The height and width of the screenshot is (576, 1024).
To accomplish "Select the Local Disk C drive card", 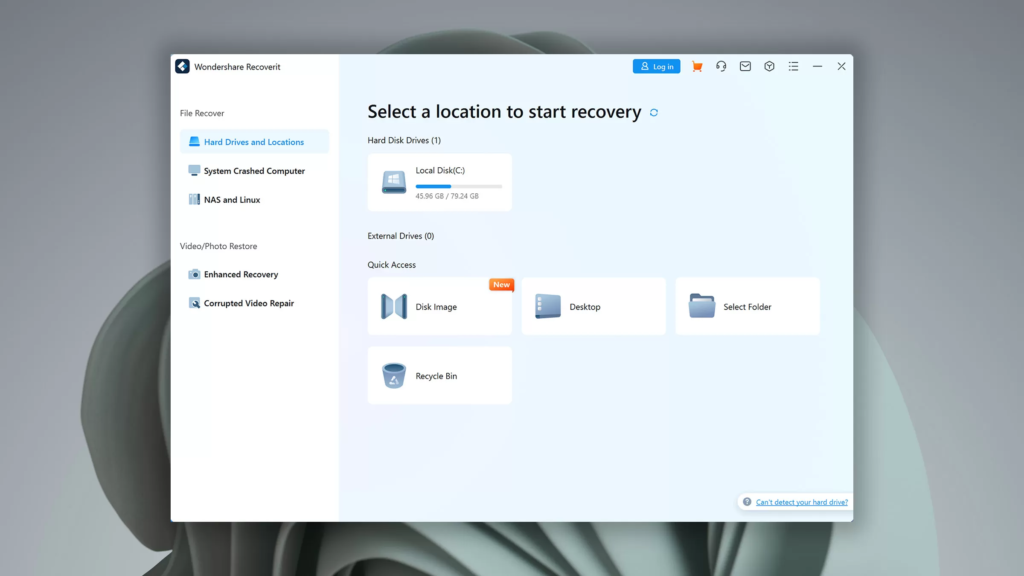I will 440,182.
